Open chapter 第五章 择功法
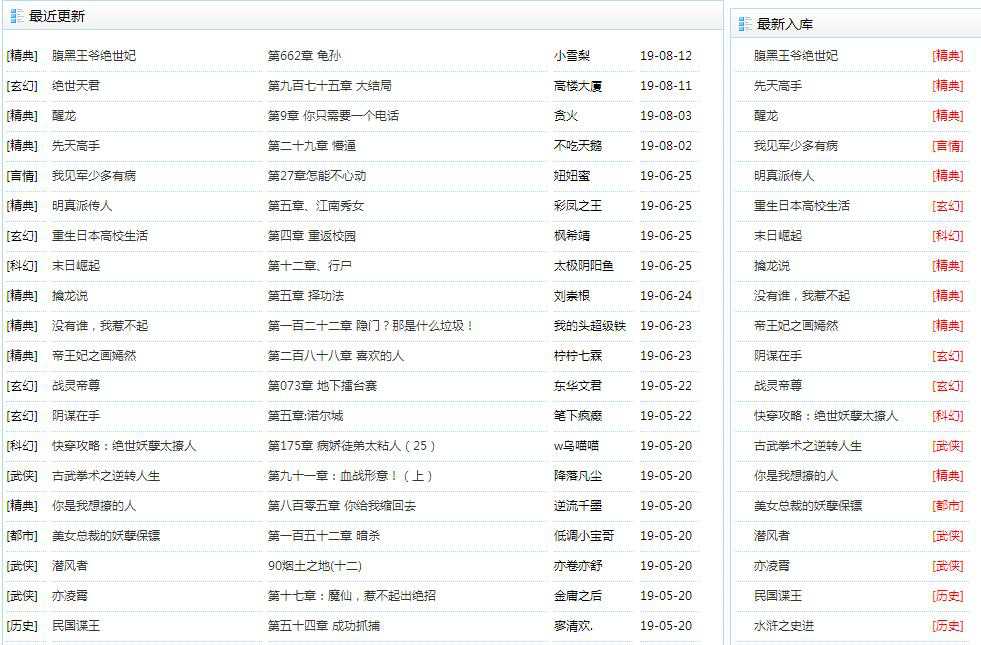This screenshot has height=645, width=981. (305, 296)
